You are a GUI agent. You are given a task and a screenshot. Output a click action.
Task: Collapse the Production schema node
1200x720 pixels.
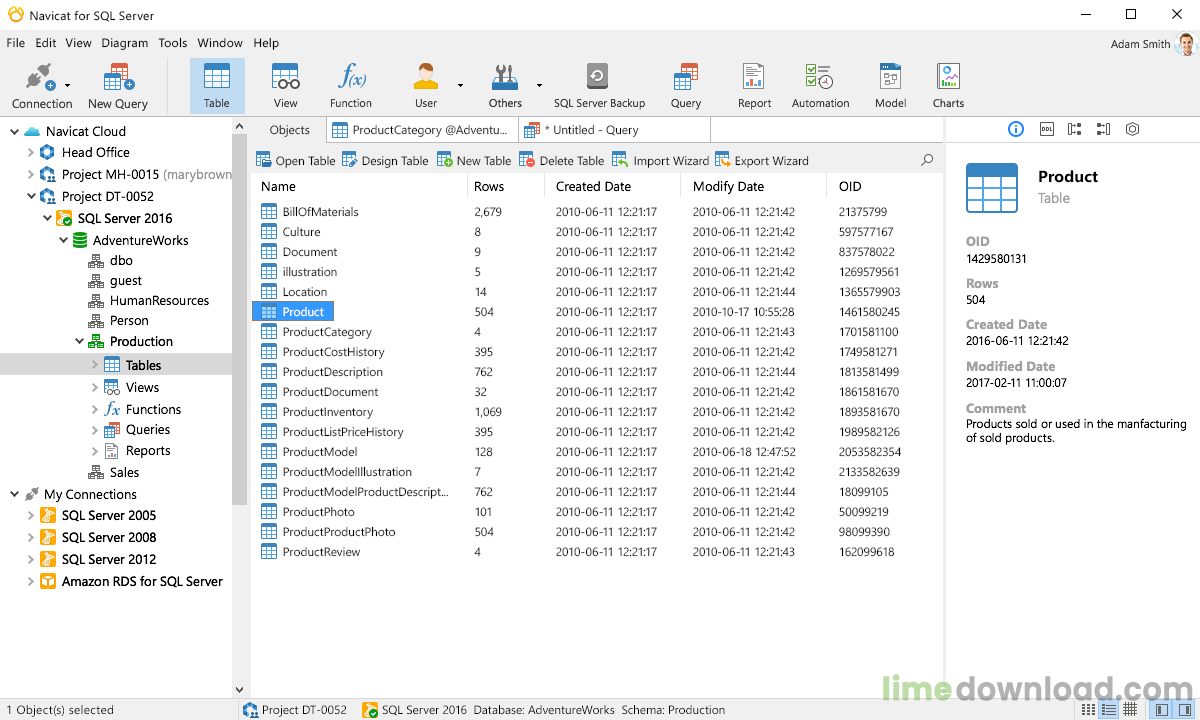point(79,342)
